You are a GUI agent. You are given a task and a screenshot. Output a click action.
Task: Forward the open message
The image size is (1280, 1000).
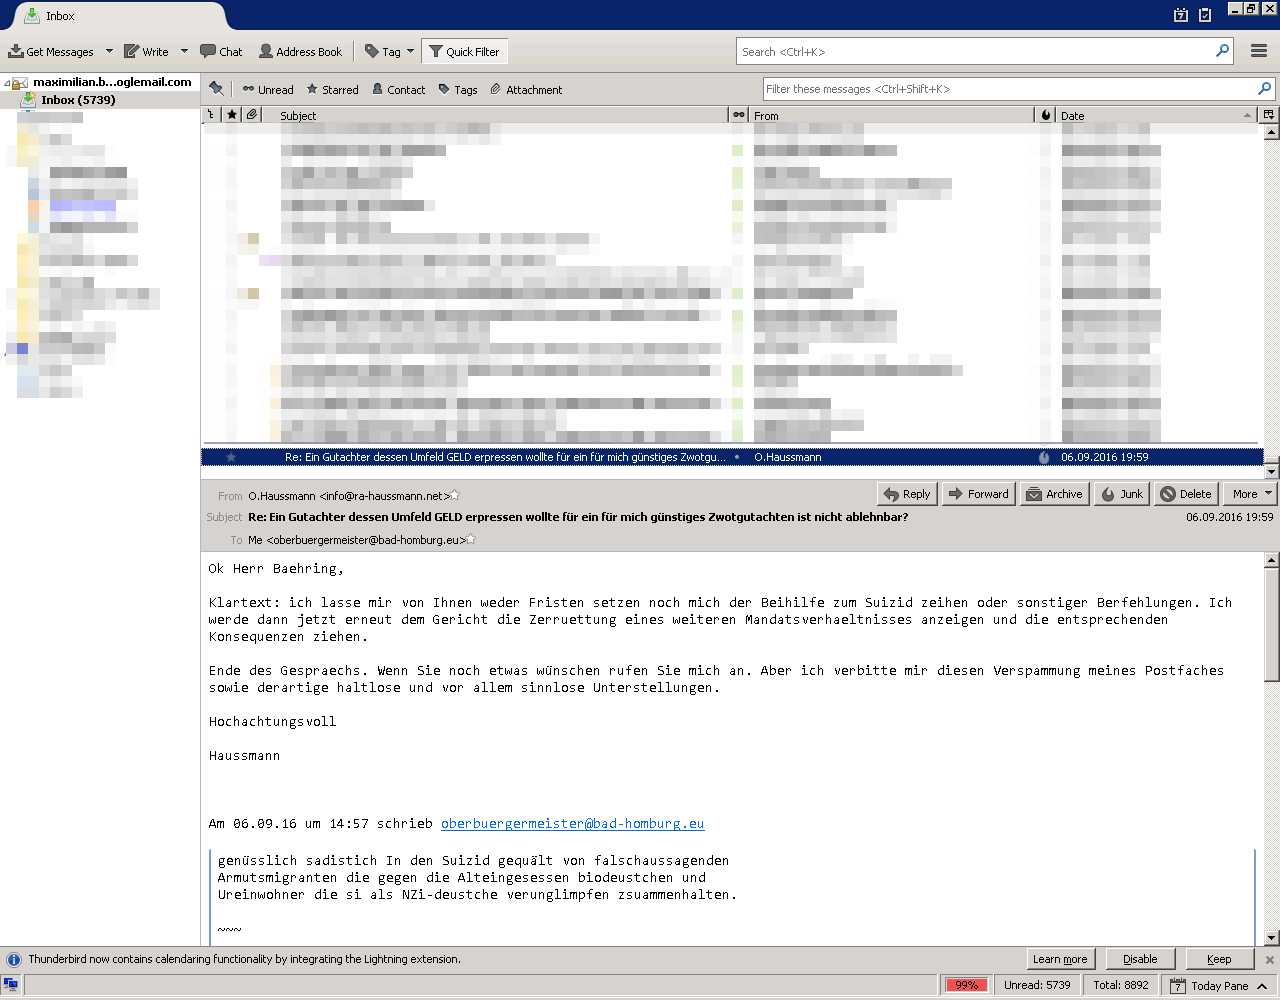tap(978, 494)
